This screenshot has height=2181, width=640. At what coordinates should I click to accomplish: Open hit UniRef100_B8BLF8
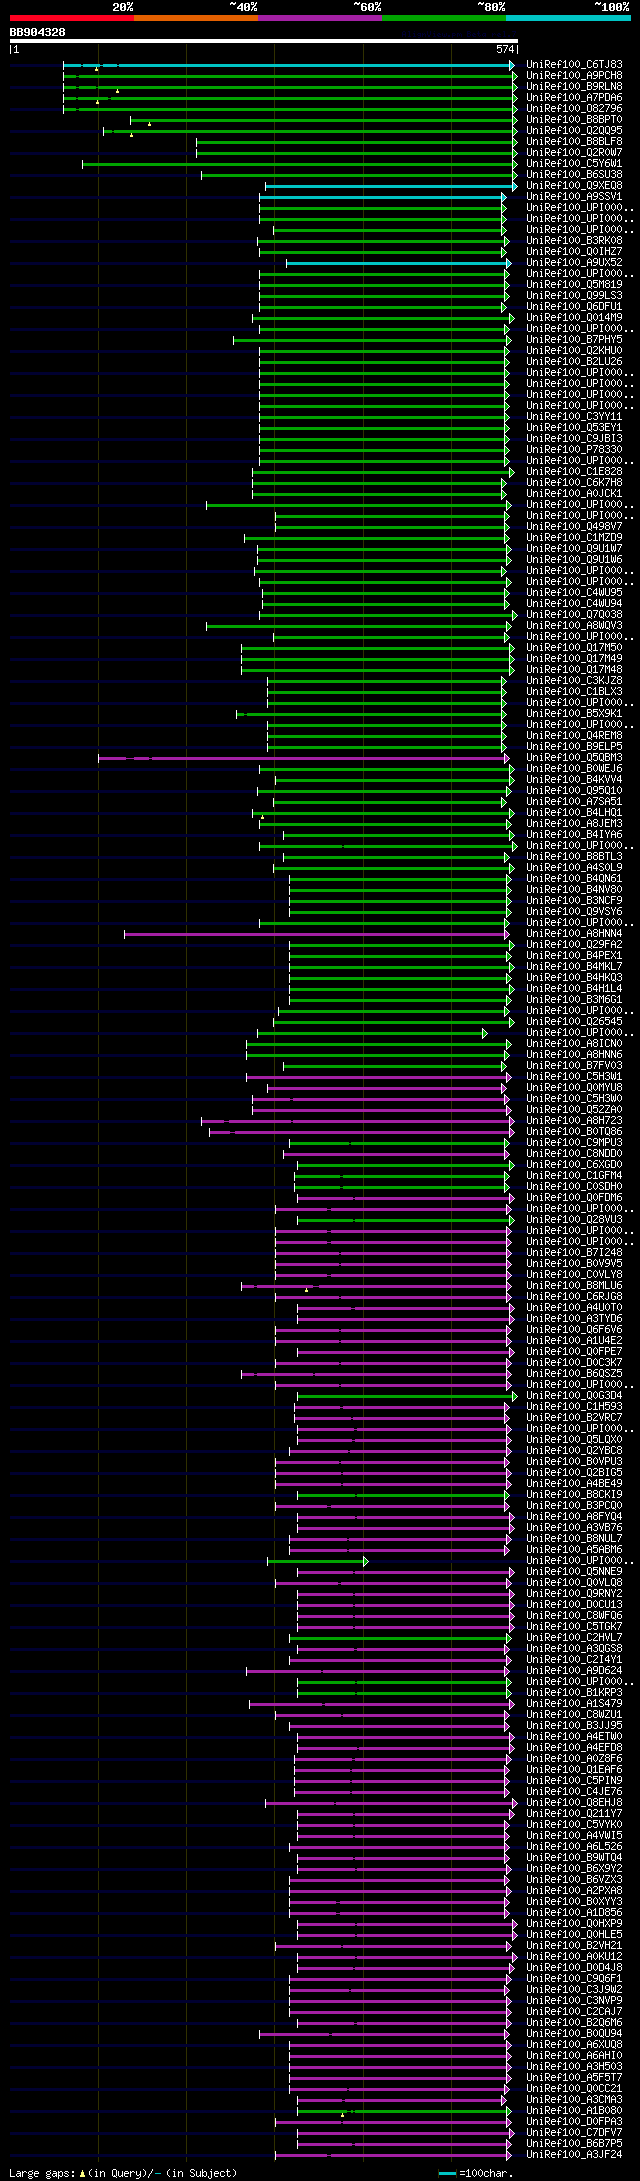pyautogui.click(x=574, y=141)
